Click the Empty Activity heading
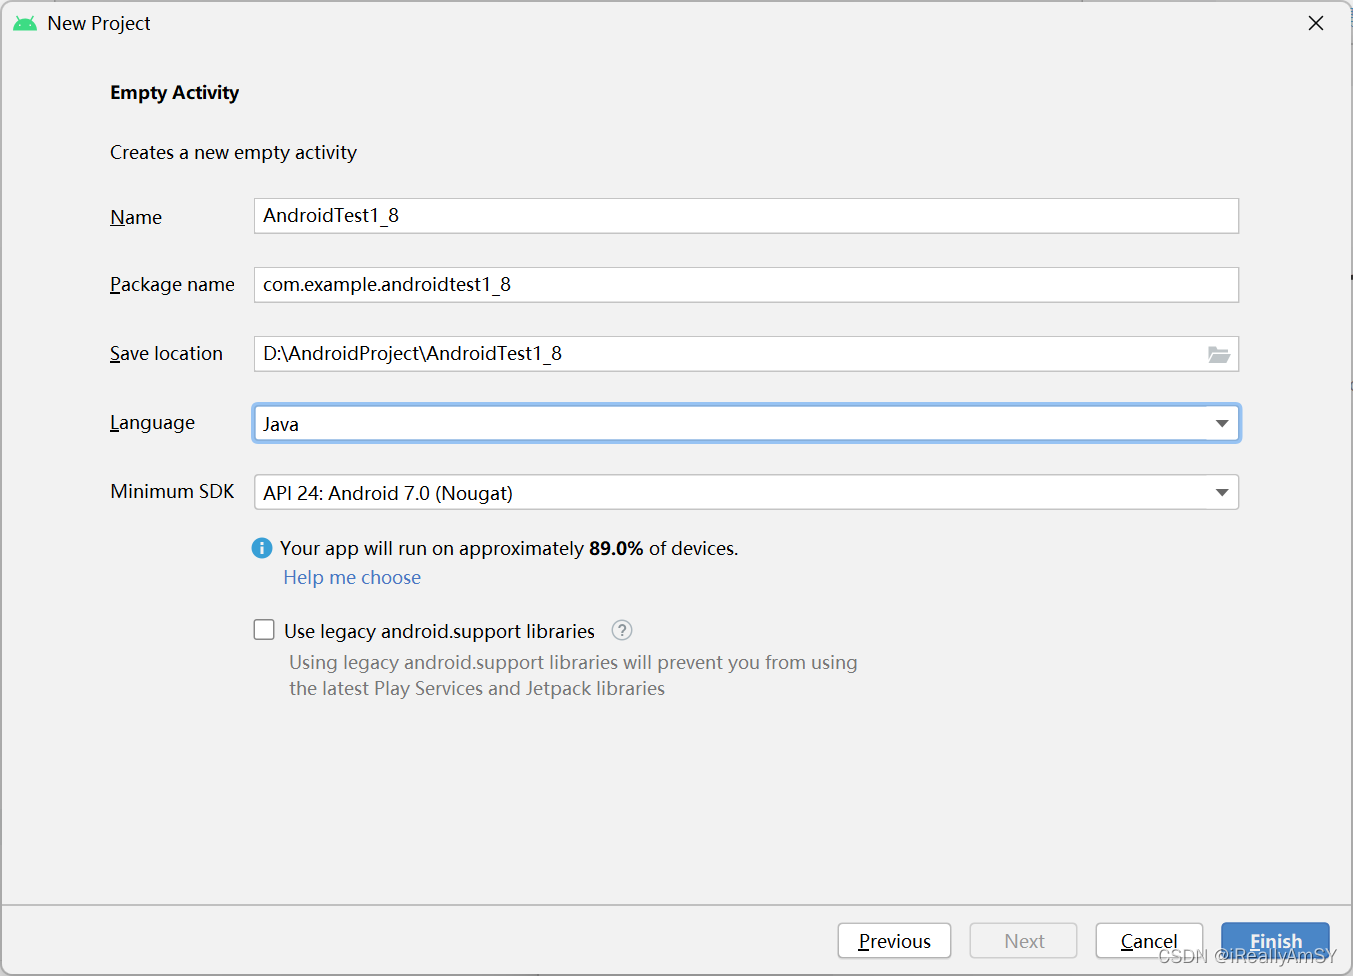 pyautogui.click(x=175, y=92)
